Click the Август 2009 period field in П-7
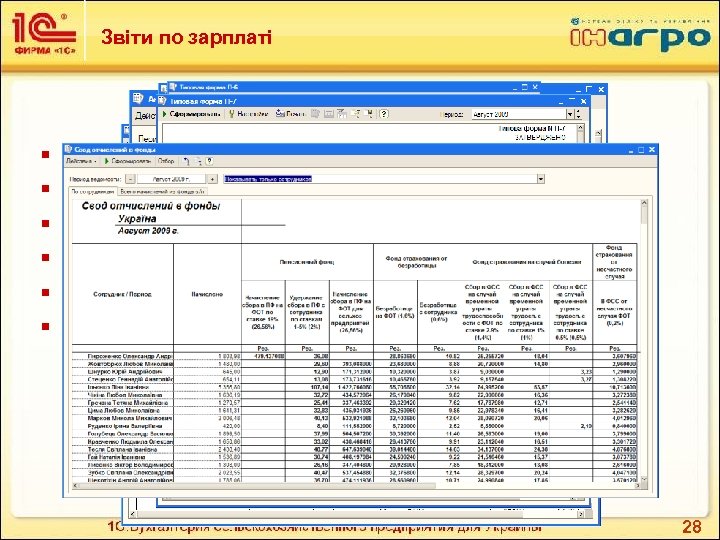 pyautogui.click(x=519, y=114)
